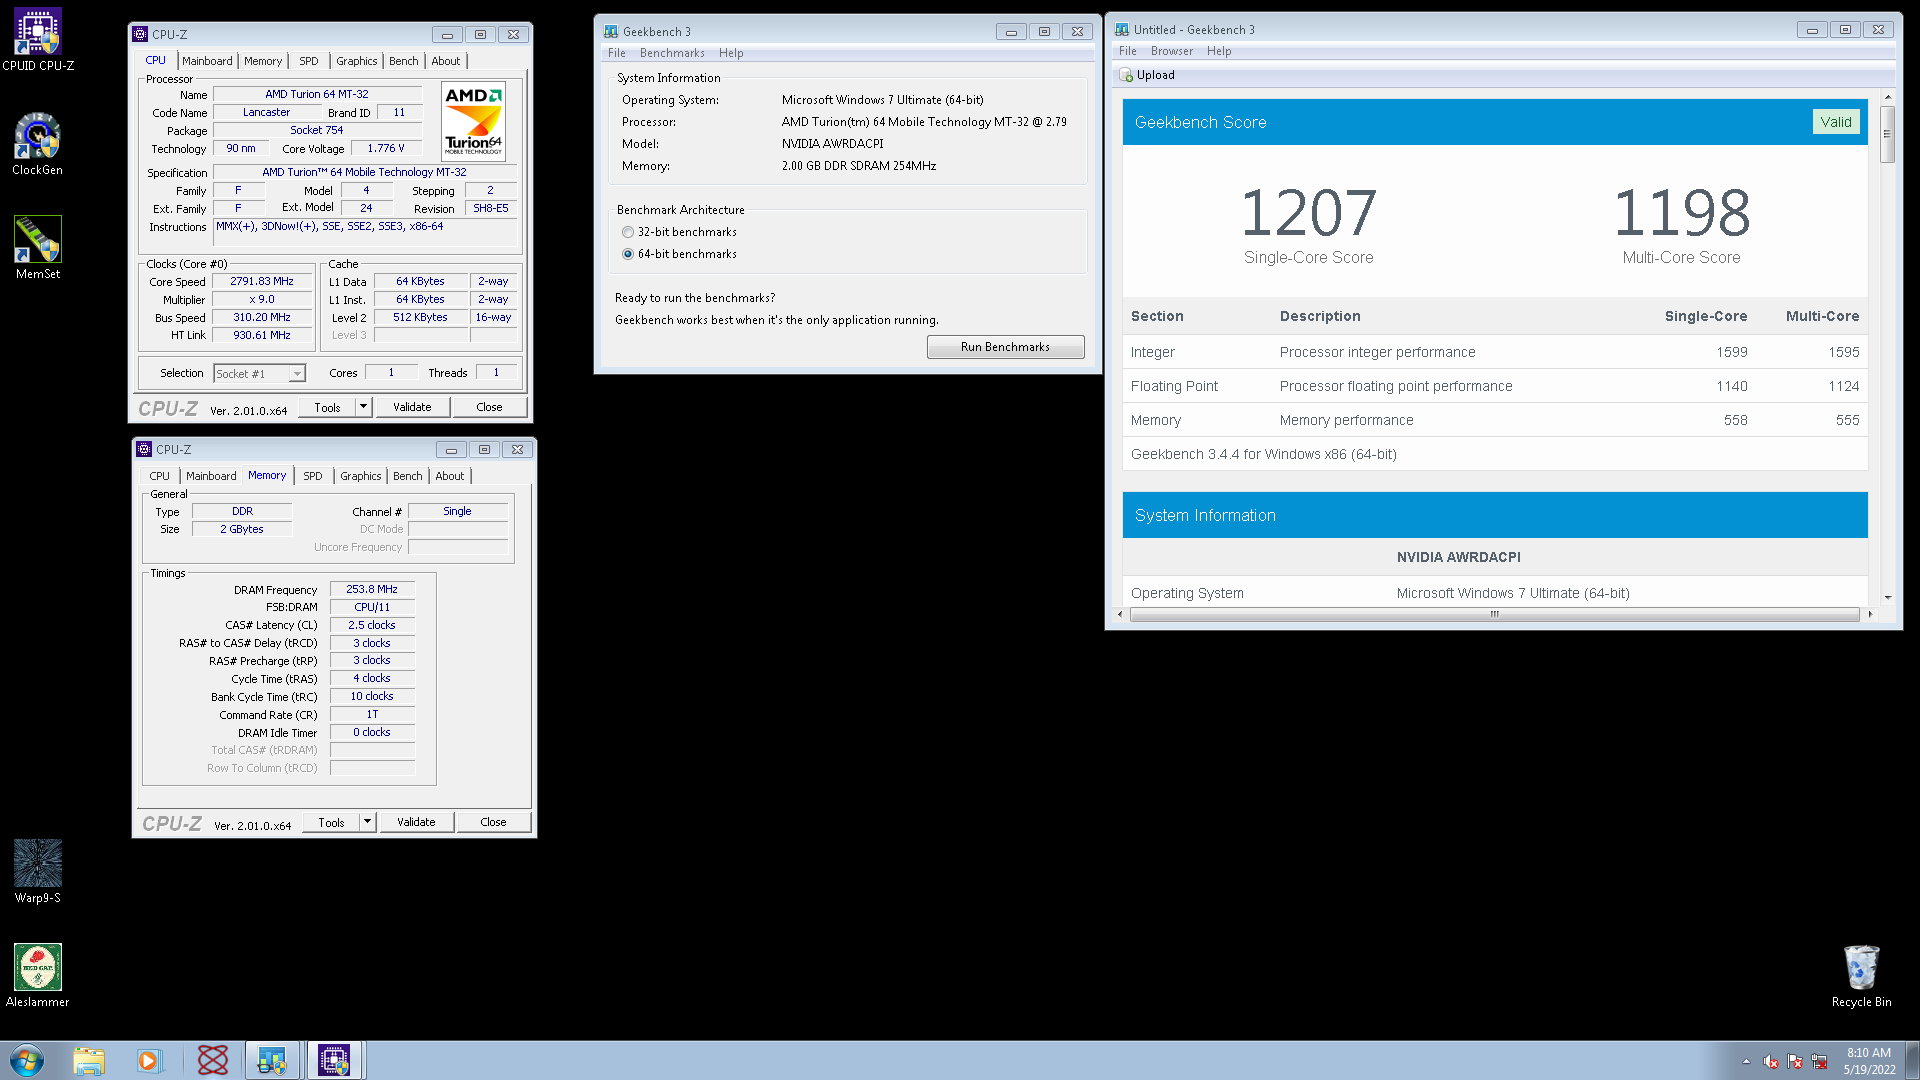Open File menu in Geekbench 3 window

(x=617, y=53)
